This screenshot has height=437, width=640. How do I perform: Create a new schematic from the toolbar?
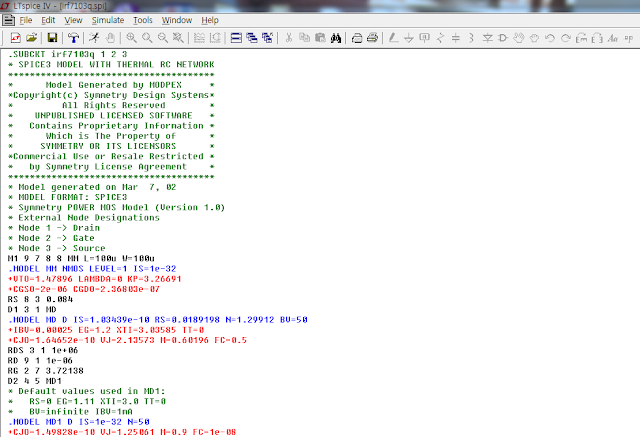pyautogui.click(x=16, y=38)
